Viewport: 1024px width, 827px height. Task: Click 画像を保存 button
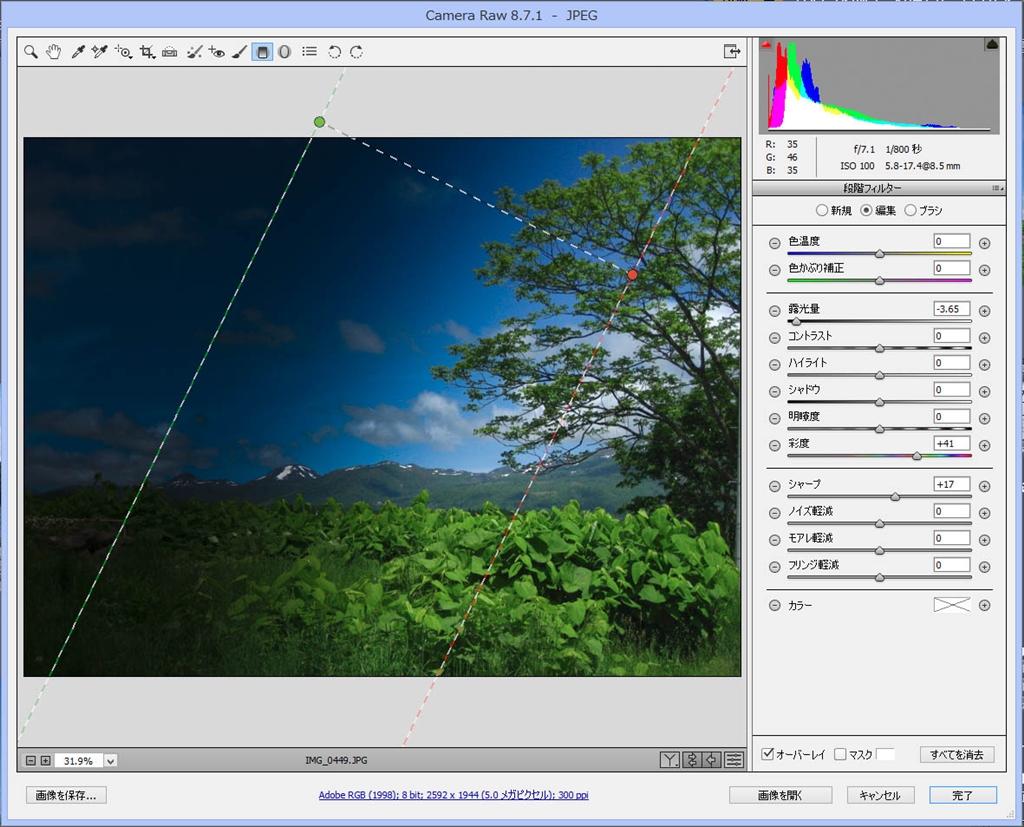point(66,795)
